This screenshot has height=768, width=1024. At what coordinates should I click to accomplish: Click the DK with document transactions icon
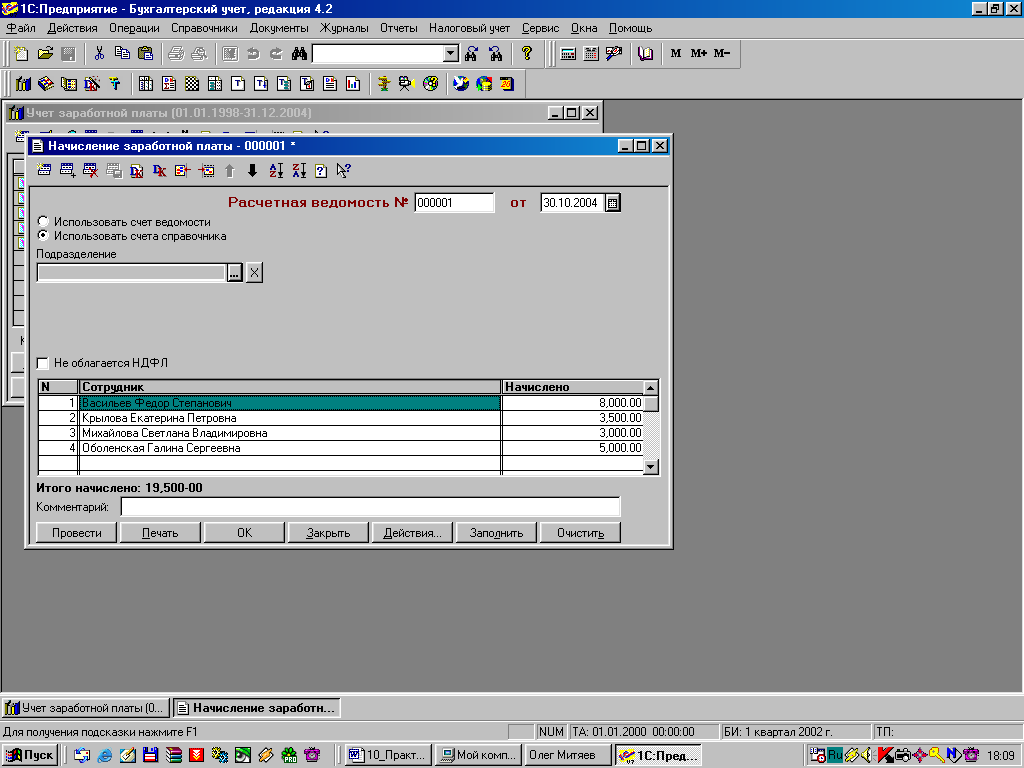click(x=136, y=170)
